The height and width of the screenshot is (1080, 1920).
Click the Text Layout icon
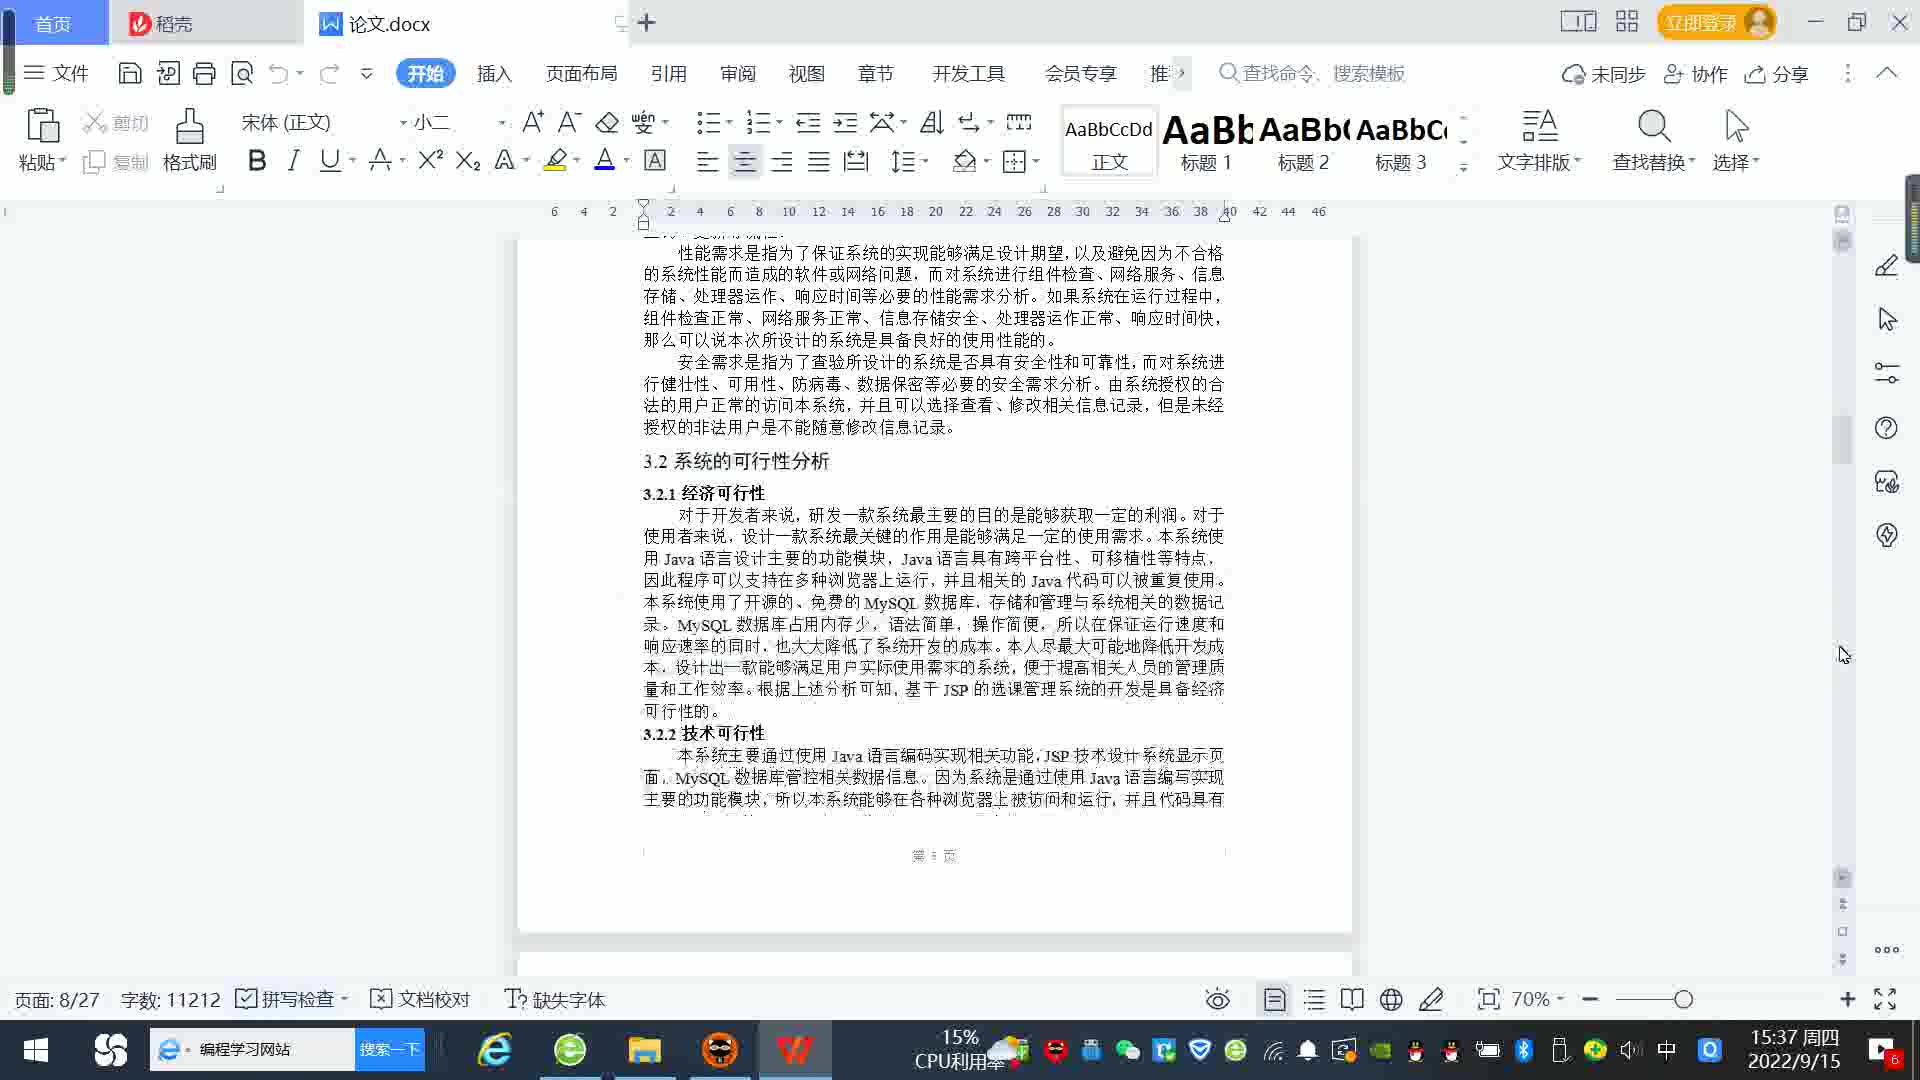pos(1540,126)
